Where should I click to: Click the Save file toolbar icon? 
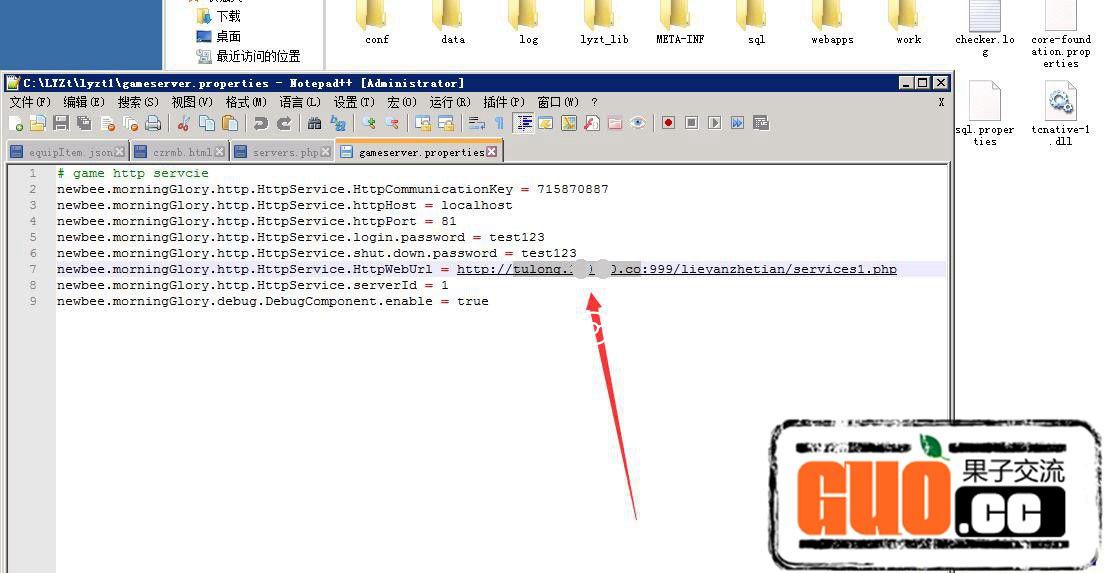pyautogui.click(x=61, y=123)
